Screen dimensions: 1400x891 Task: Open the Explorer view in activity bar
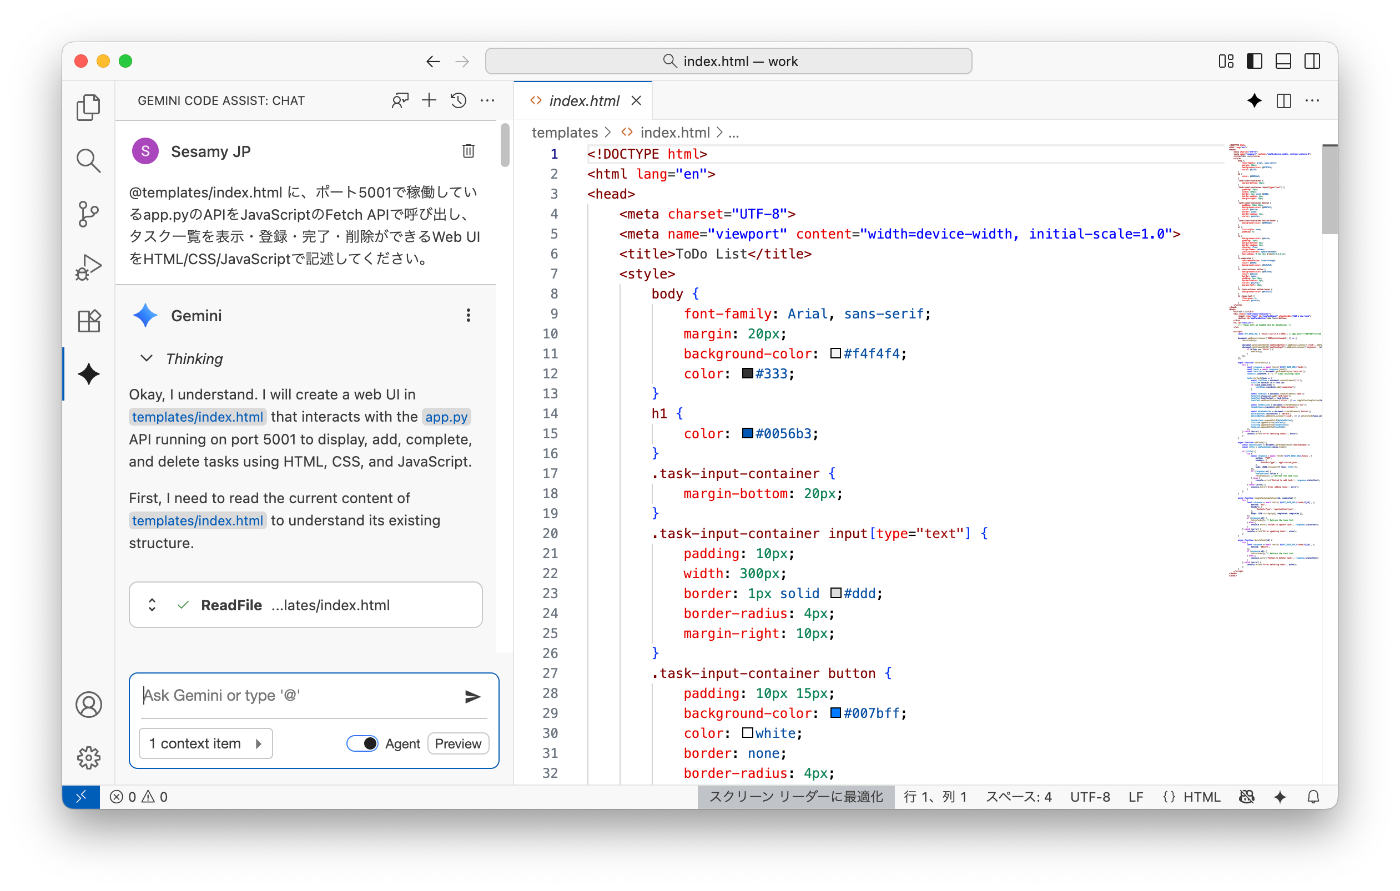(x=88, y=107)
